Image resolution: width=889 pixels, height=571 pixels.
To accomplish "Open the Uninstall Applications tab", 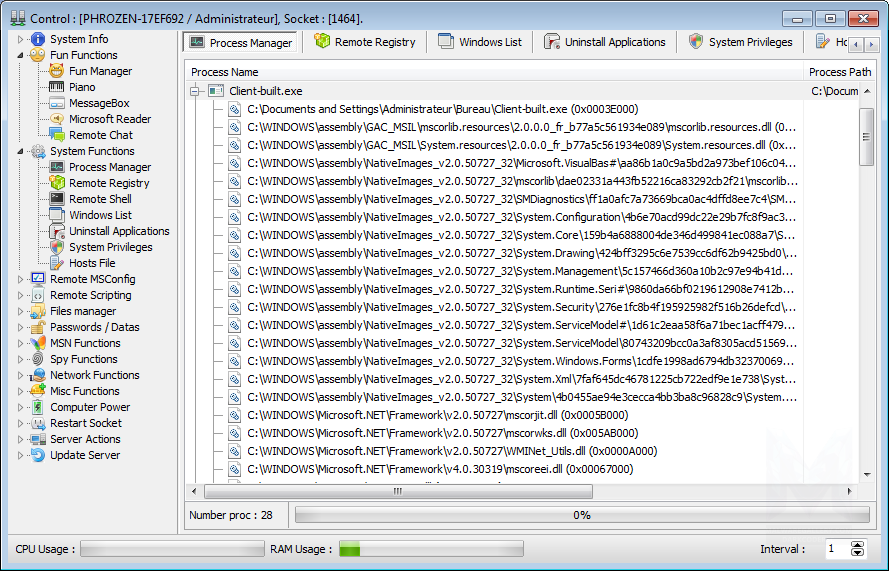I will pyautogui.click(x=605, y=42).
